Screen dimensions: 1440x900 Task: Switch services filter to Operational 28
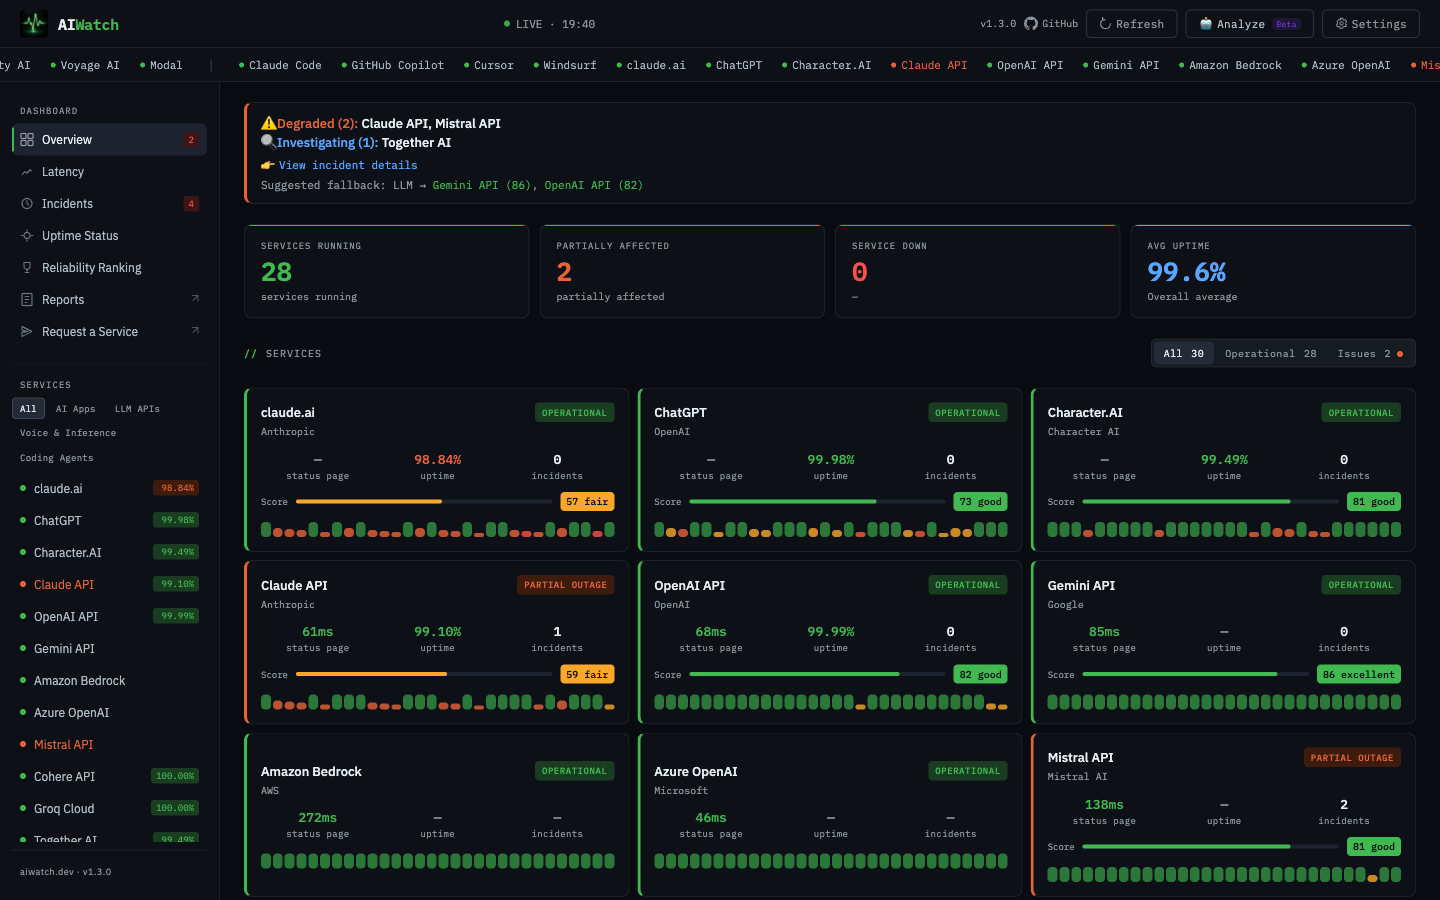1270,354
